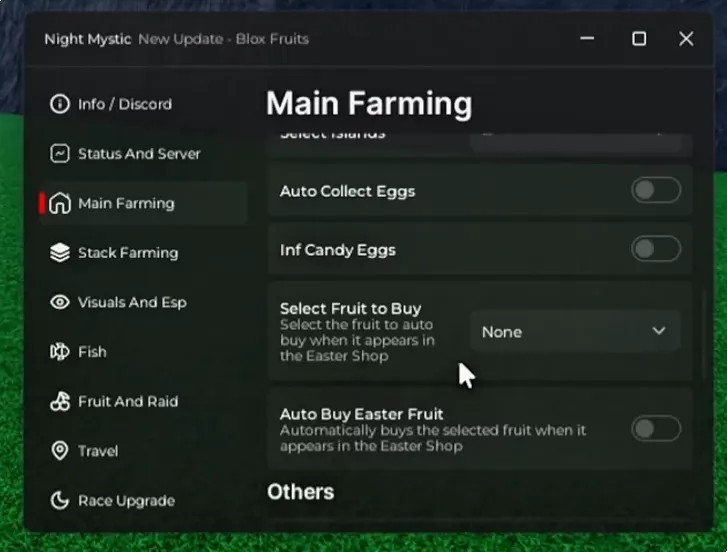This screenshot has width=727, height=552.
Task: Click the Race Upgrade moon icon
Action: coord(60,501)
